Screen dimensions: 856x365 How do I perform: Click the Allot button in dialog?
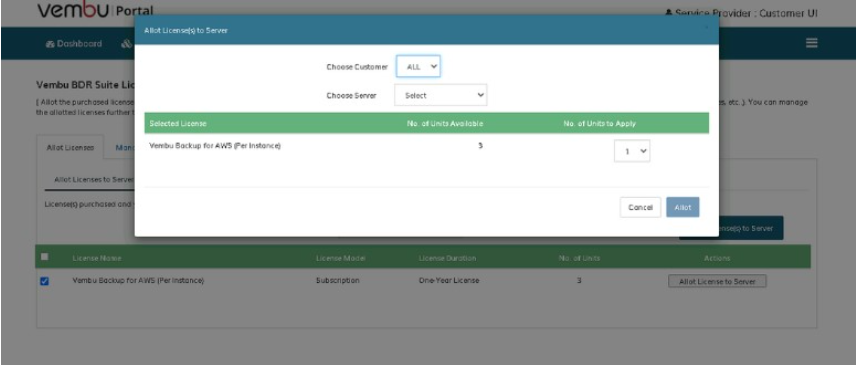(682, 207)
